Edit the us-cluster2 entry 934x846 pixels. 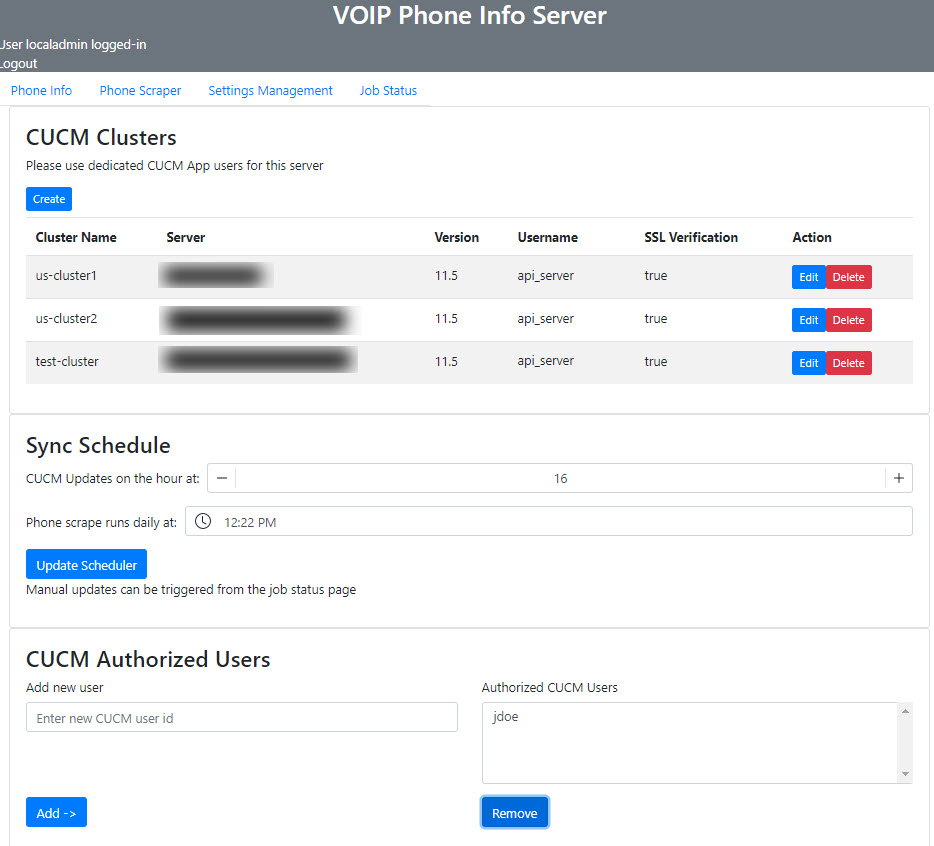pos(808,320)
